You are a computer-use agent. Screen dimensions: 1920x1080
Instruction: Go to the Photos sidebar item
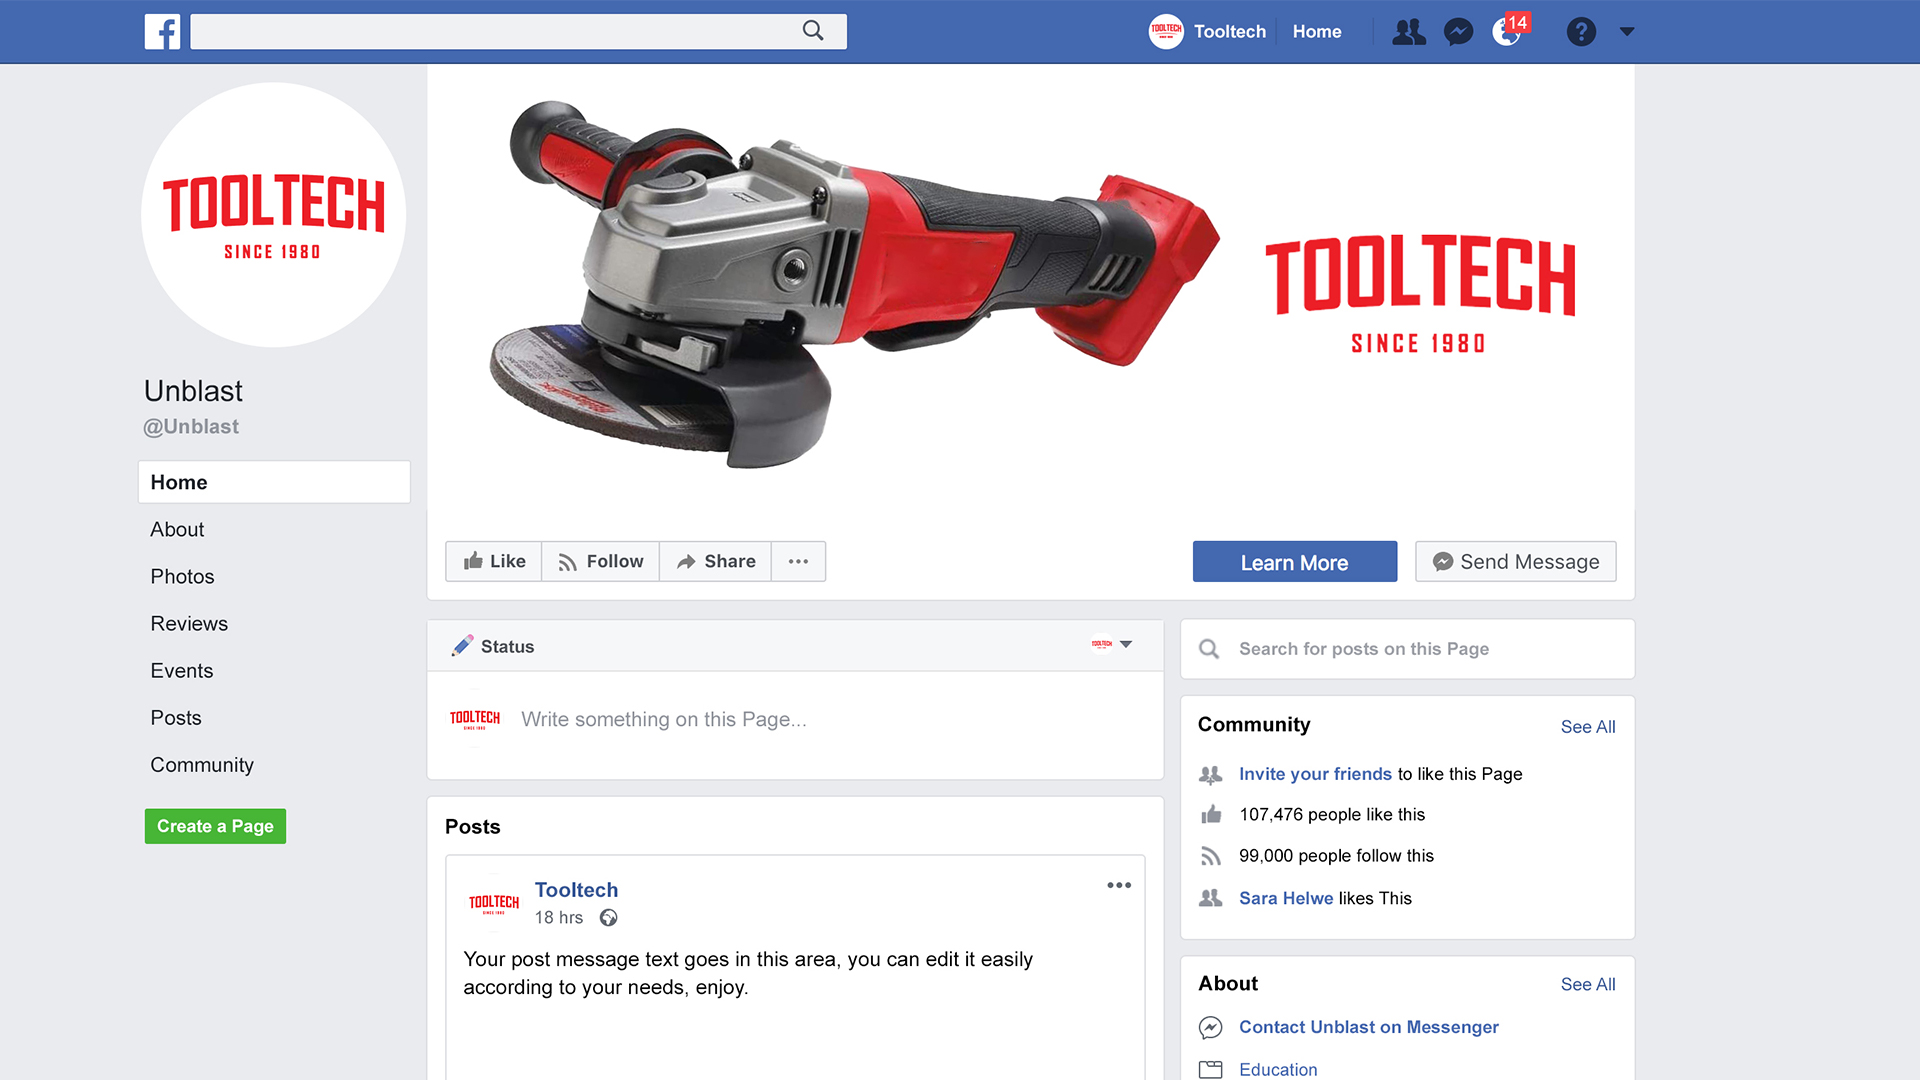[x=182, y=576]
